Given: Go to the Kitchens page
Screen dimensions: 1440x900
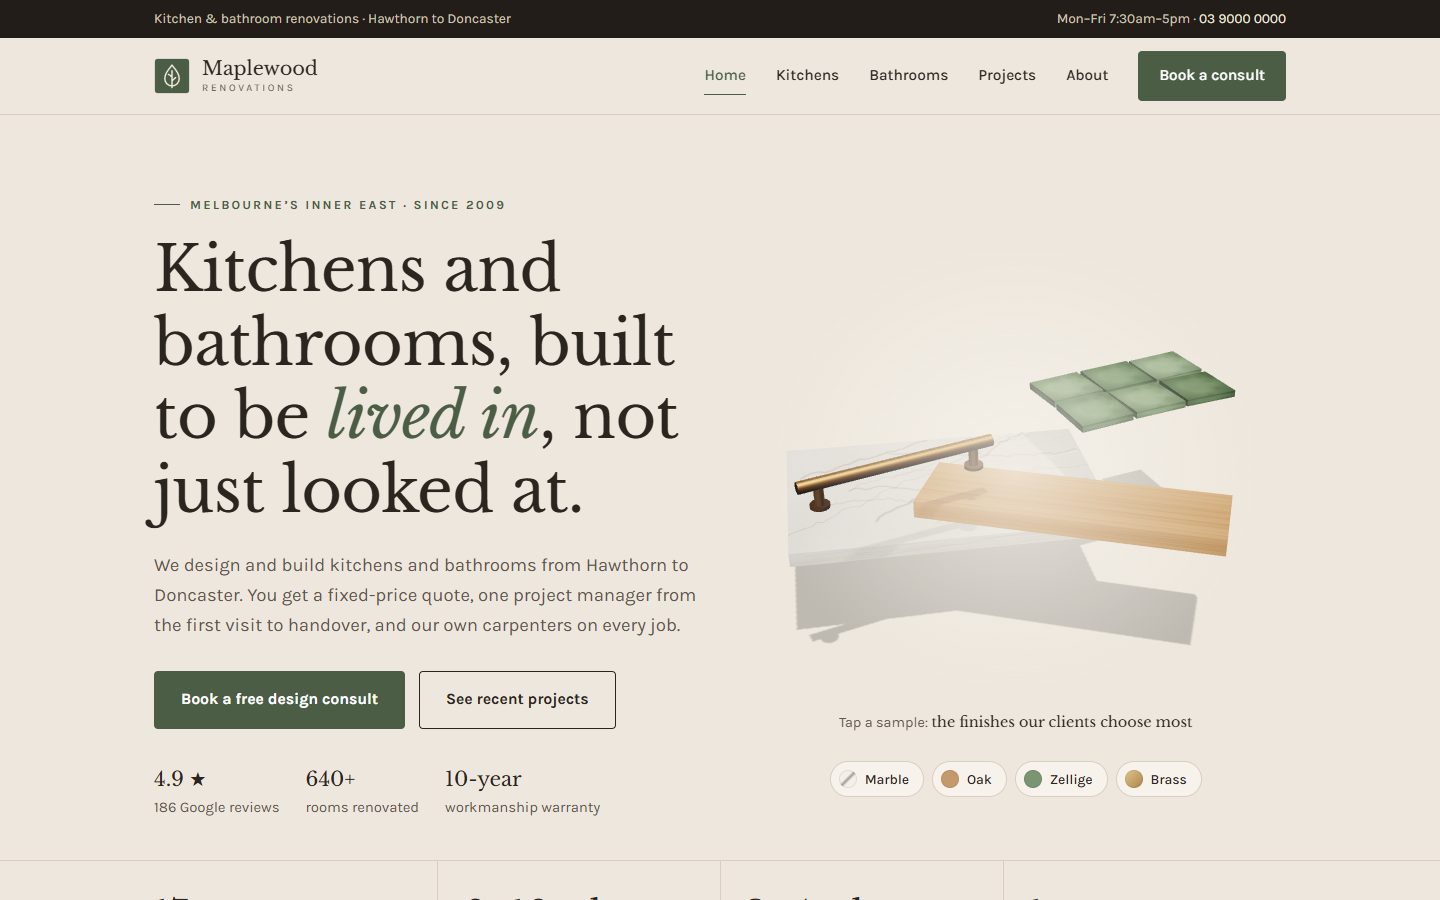Looking at the screenshot, I should 807,75.
